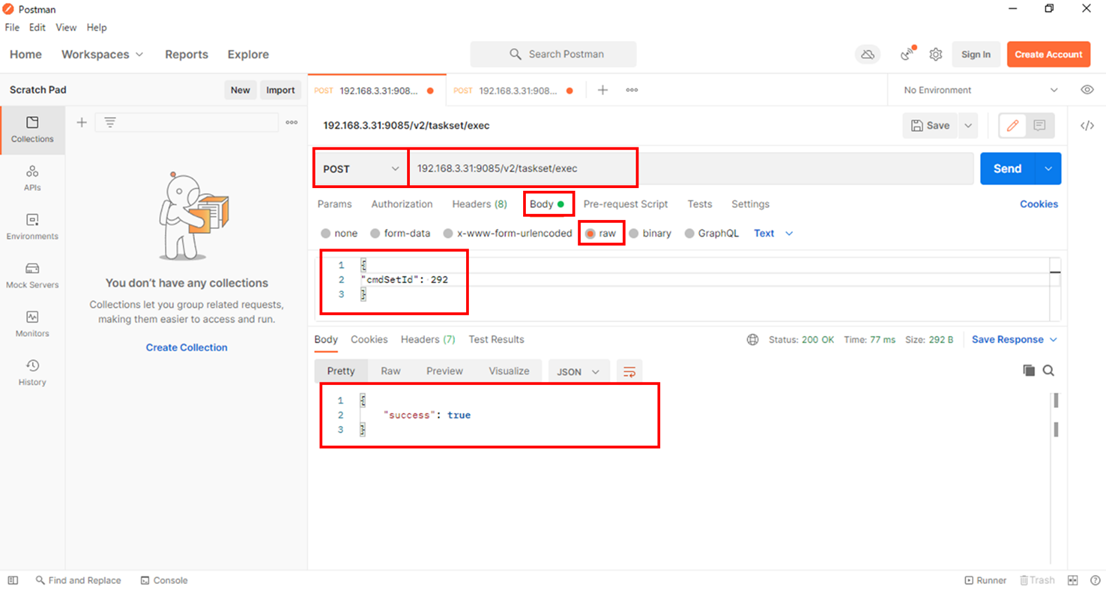Select the 'none' body type radio
The image size is (1106, 590).
(326, 234)
